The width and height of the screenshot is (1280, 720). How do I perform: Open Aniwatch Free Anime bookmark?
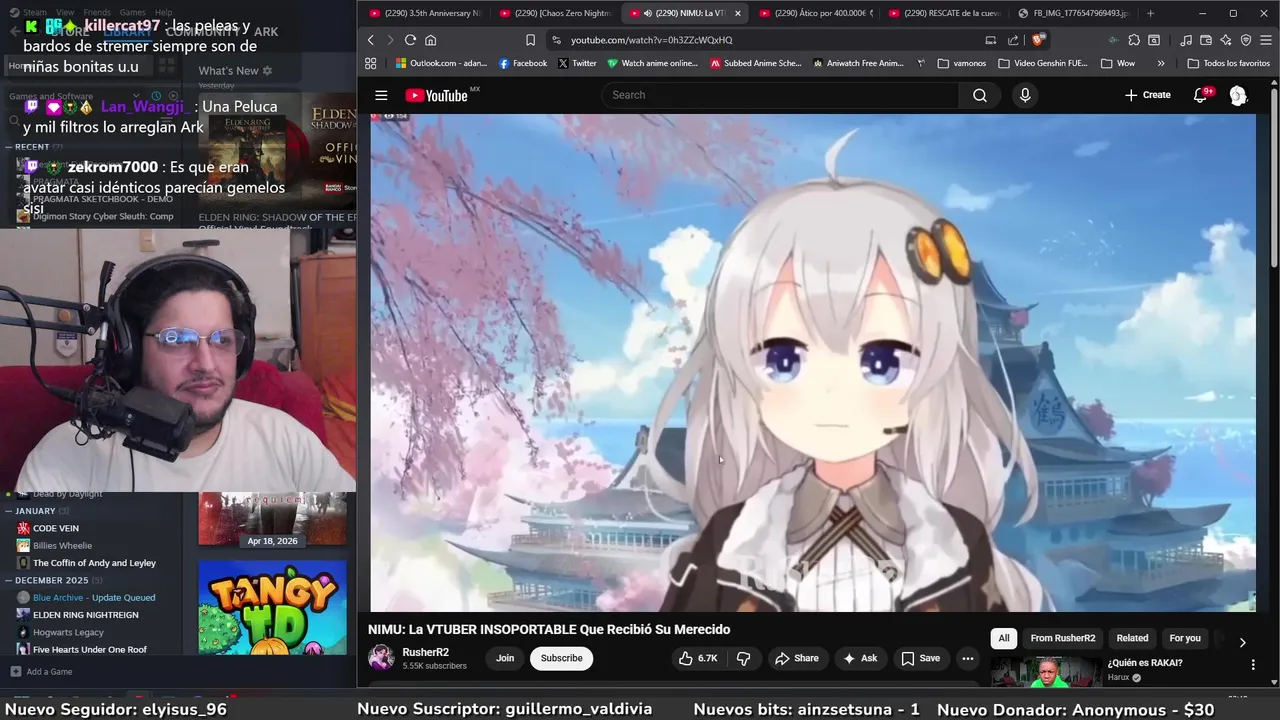[x=858, y=63]
